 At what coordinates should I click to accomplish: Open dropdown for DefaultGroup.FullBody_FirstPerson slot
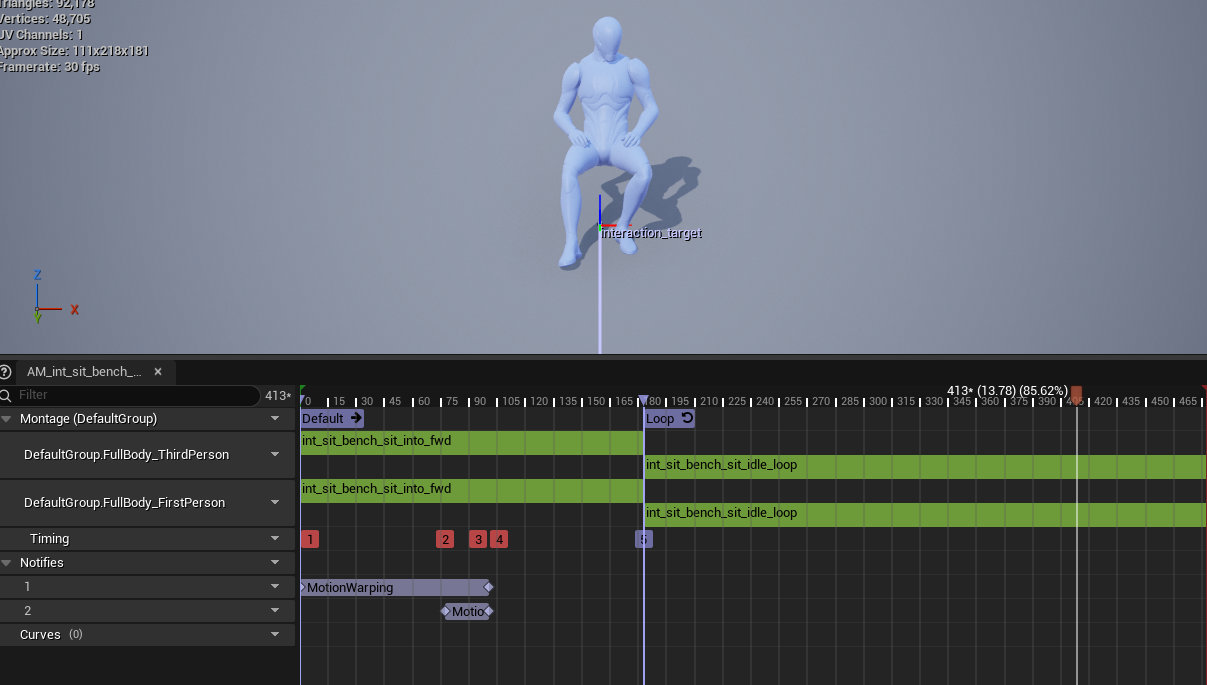275,503
